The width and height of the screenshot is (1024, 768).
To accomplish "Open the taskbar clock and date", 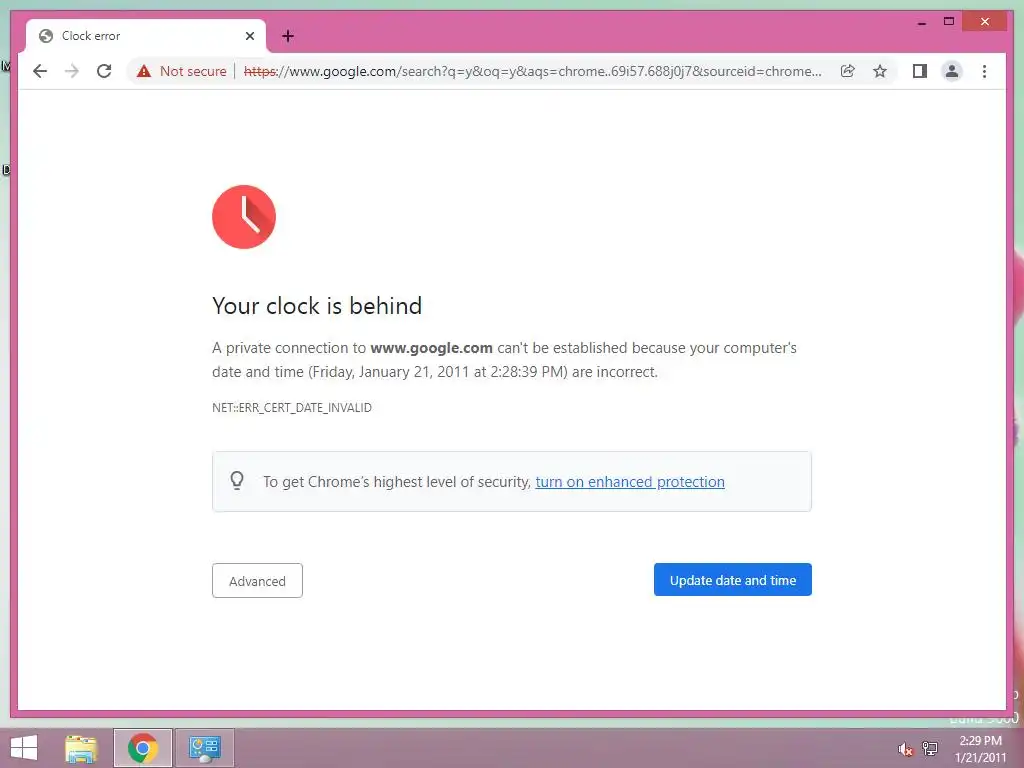I will pyautogui.click(x=980, y=749).
